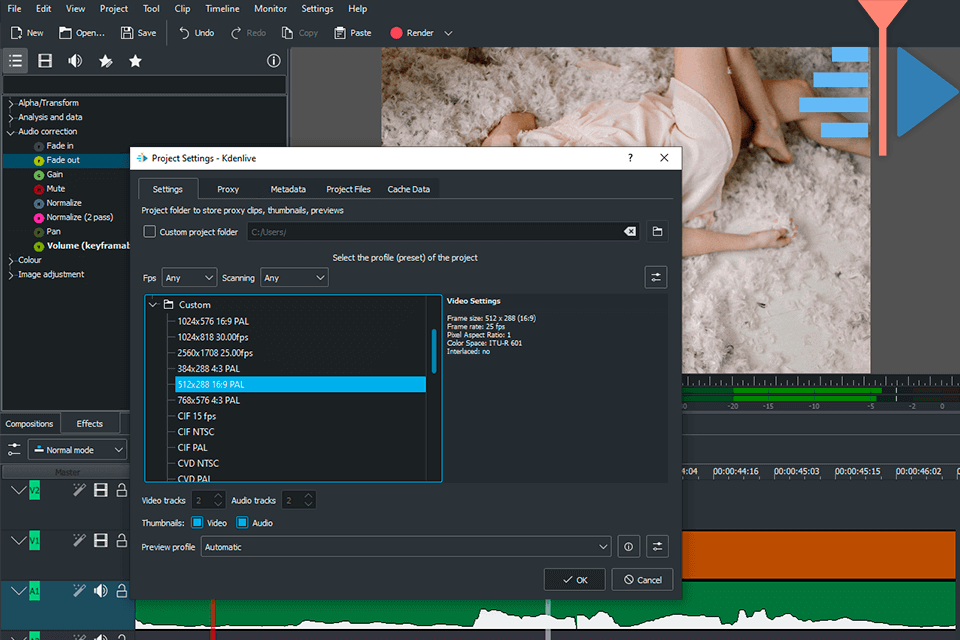Open the Timeline menu
Viewport: 960px width, 640px height.
tap(222, 9)
